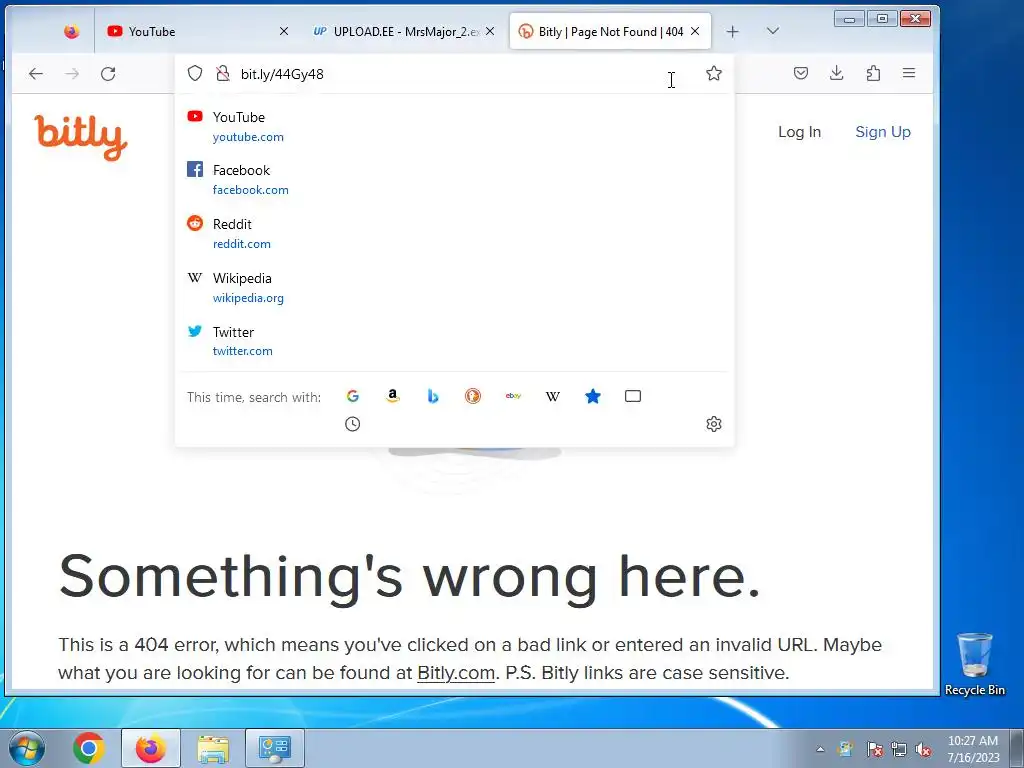Click the network tray icon
This screenshot has height=768, width=1024.
(x=899, y=749)
